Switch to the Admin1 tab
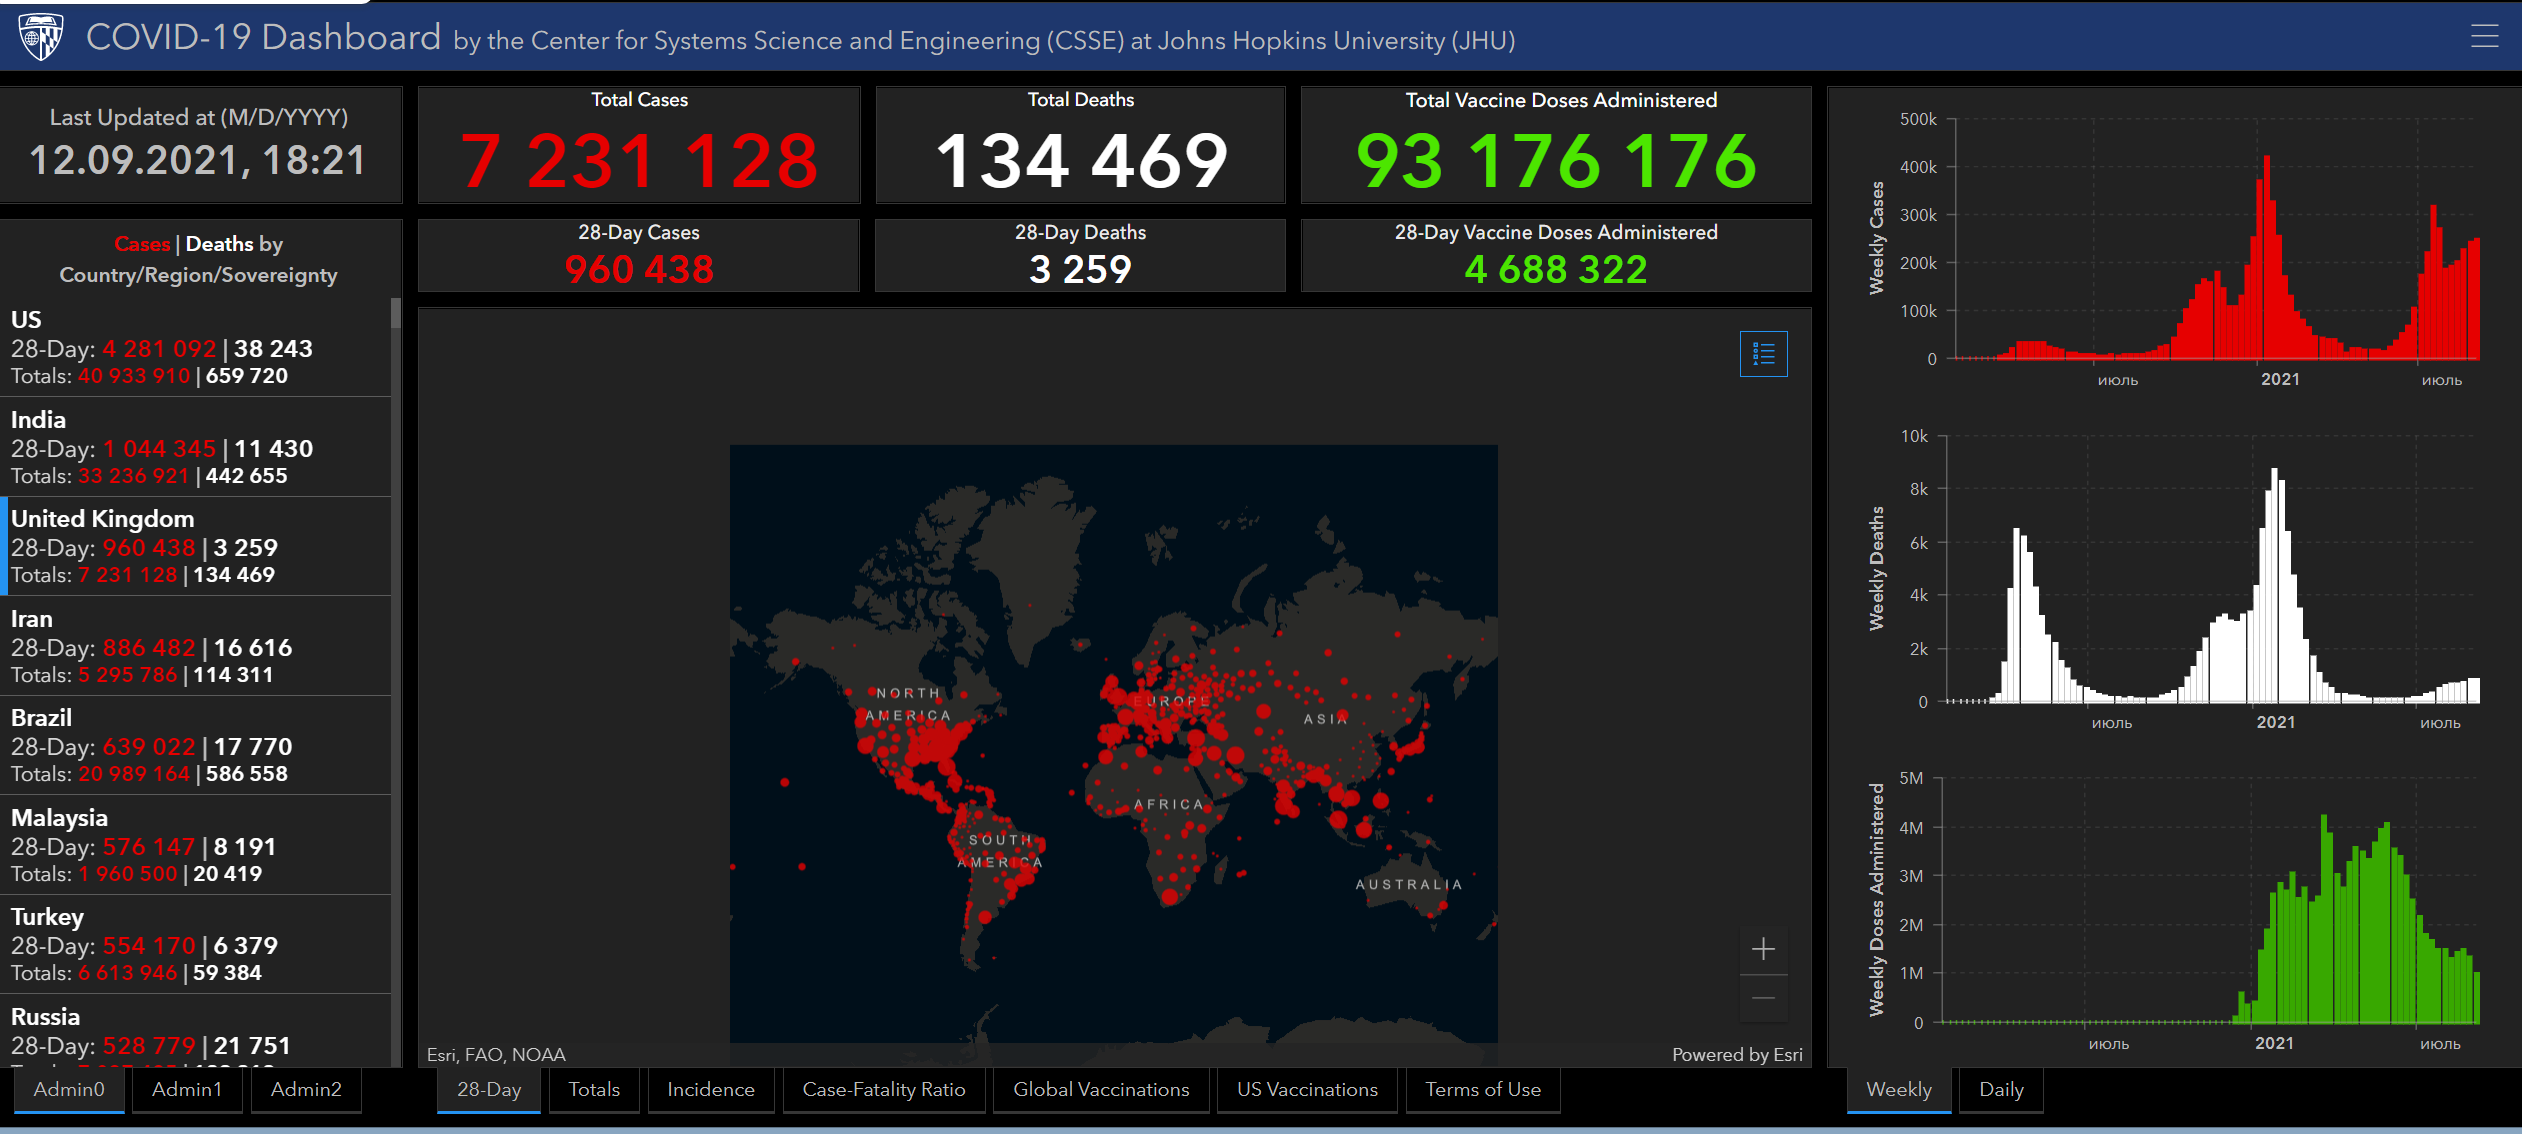The image size is (2522, 1134). point(187,1089)
